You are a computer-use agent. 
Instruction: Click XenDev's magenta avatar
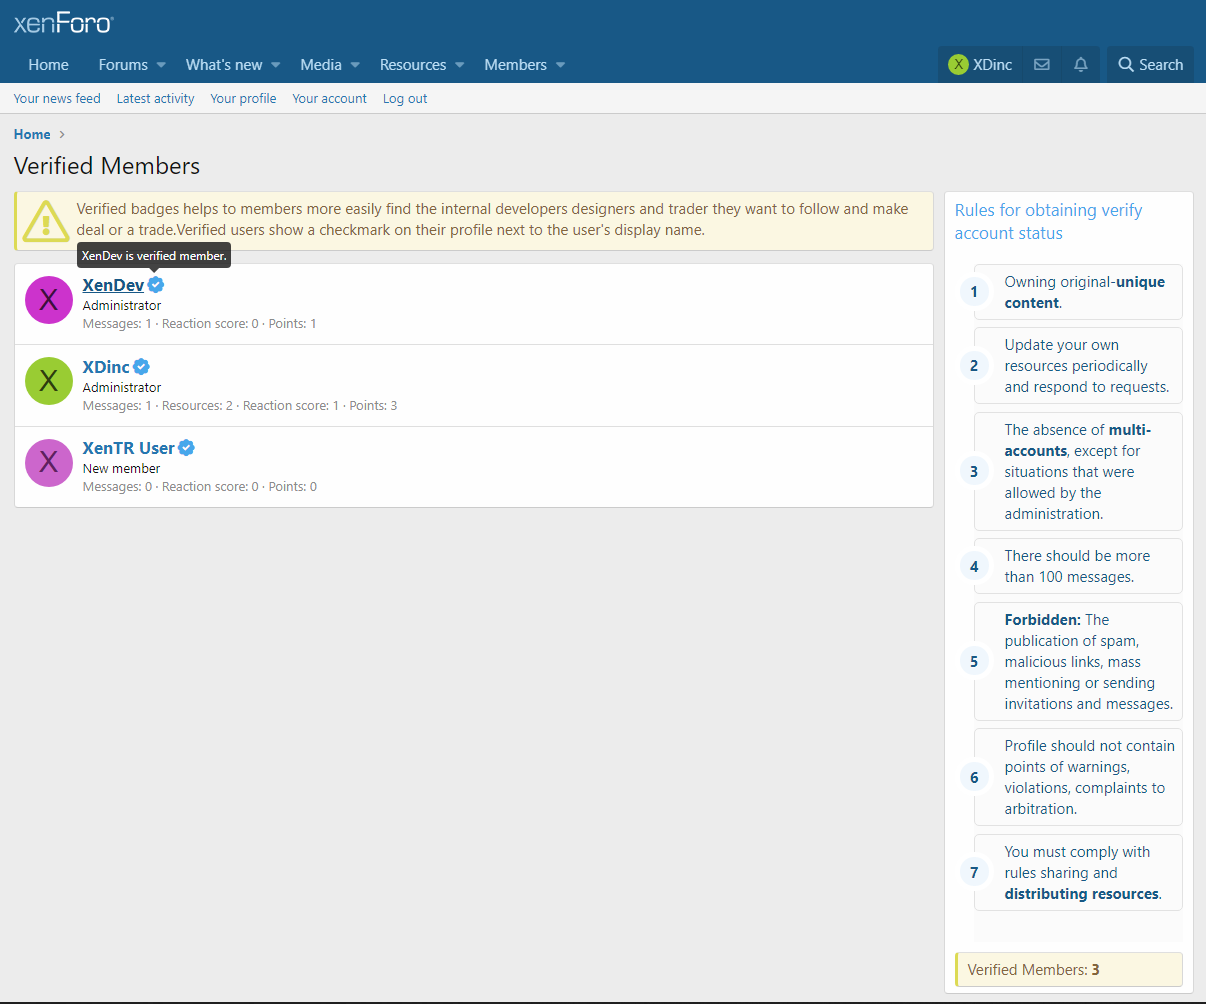[x=48, y=300]
